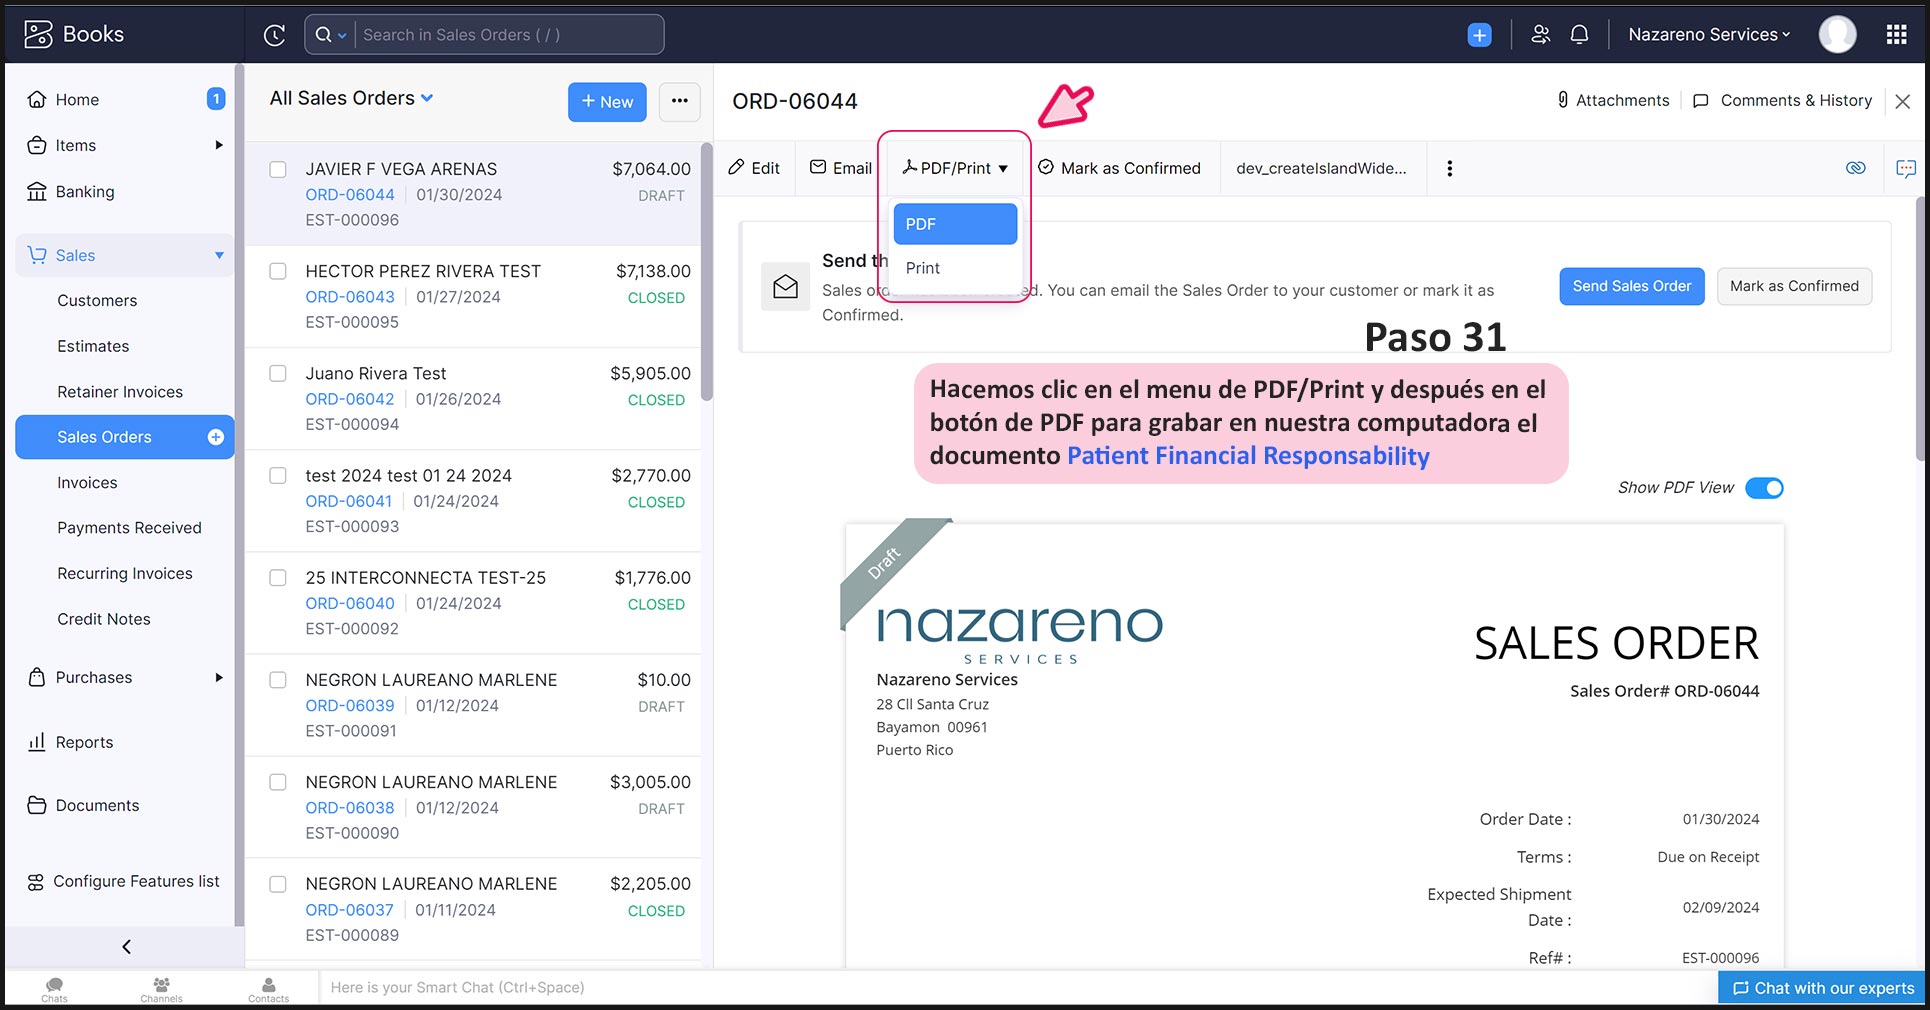Expand the Purchases sidebar section

(219, 678)
